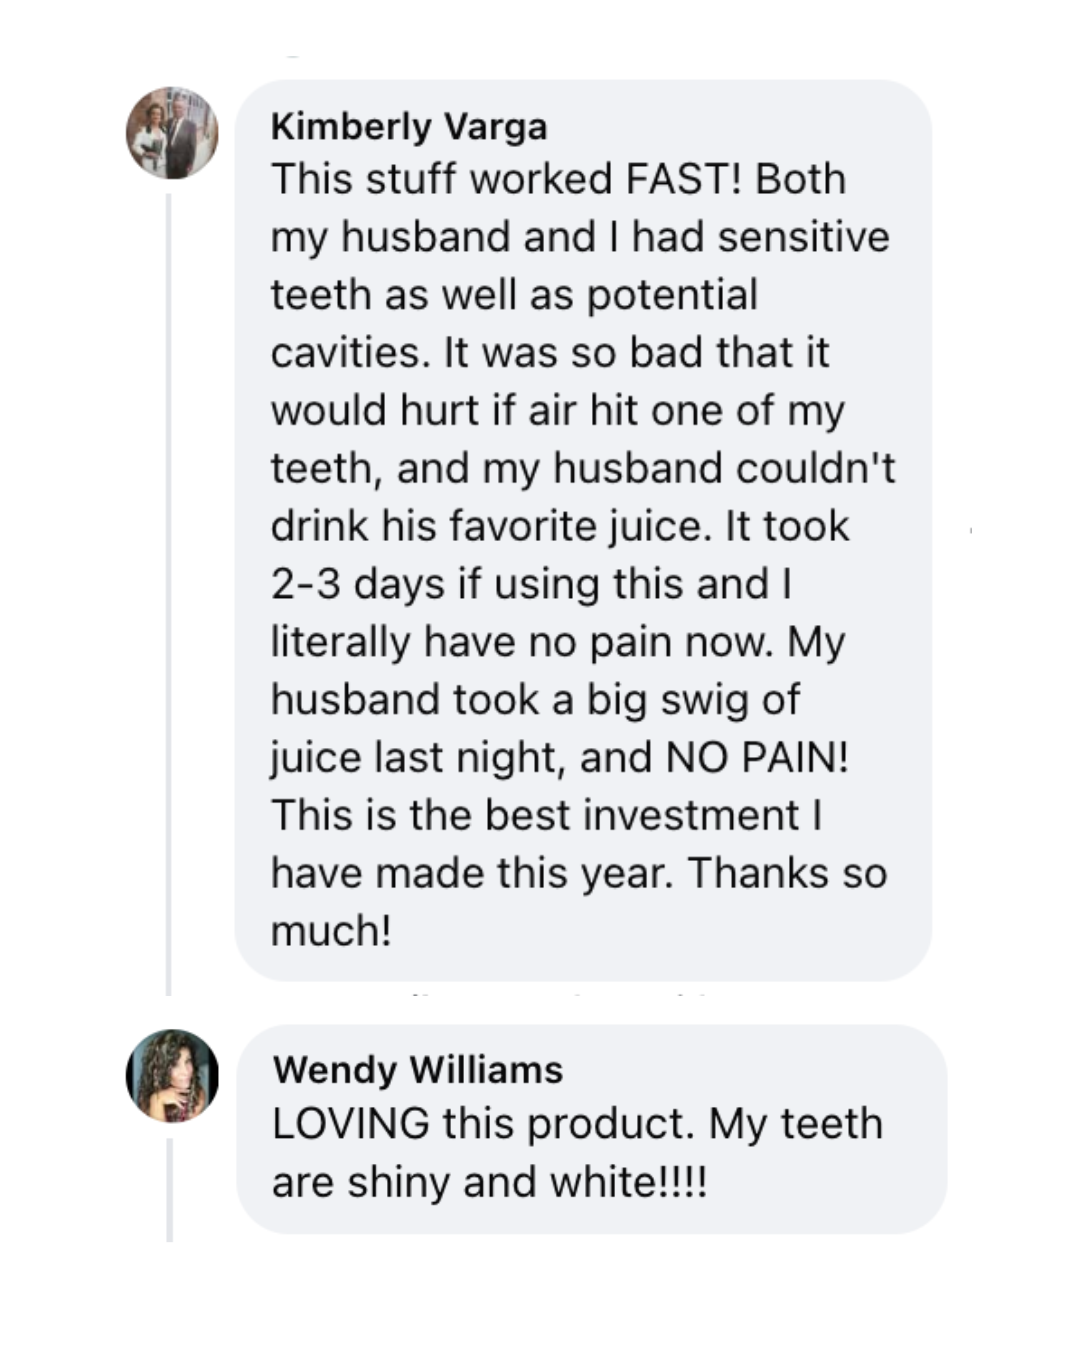The image size is (1080, 1350).
Task: Click the 'potential' word in the comment
Action: 672,295
